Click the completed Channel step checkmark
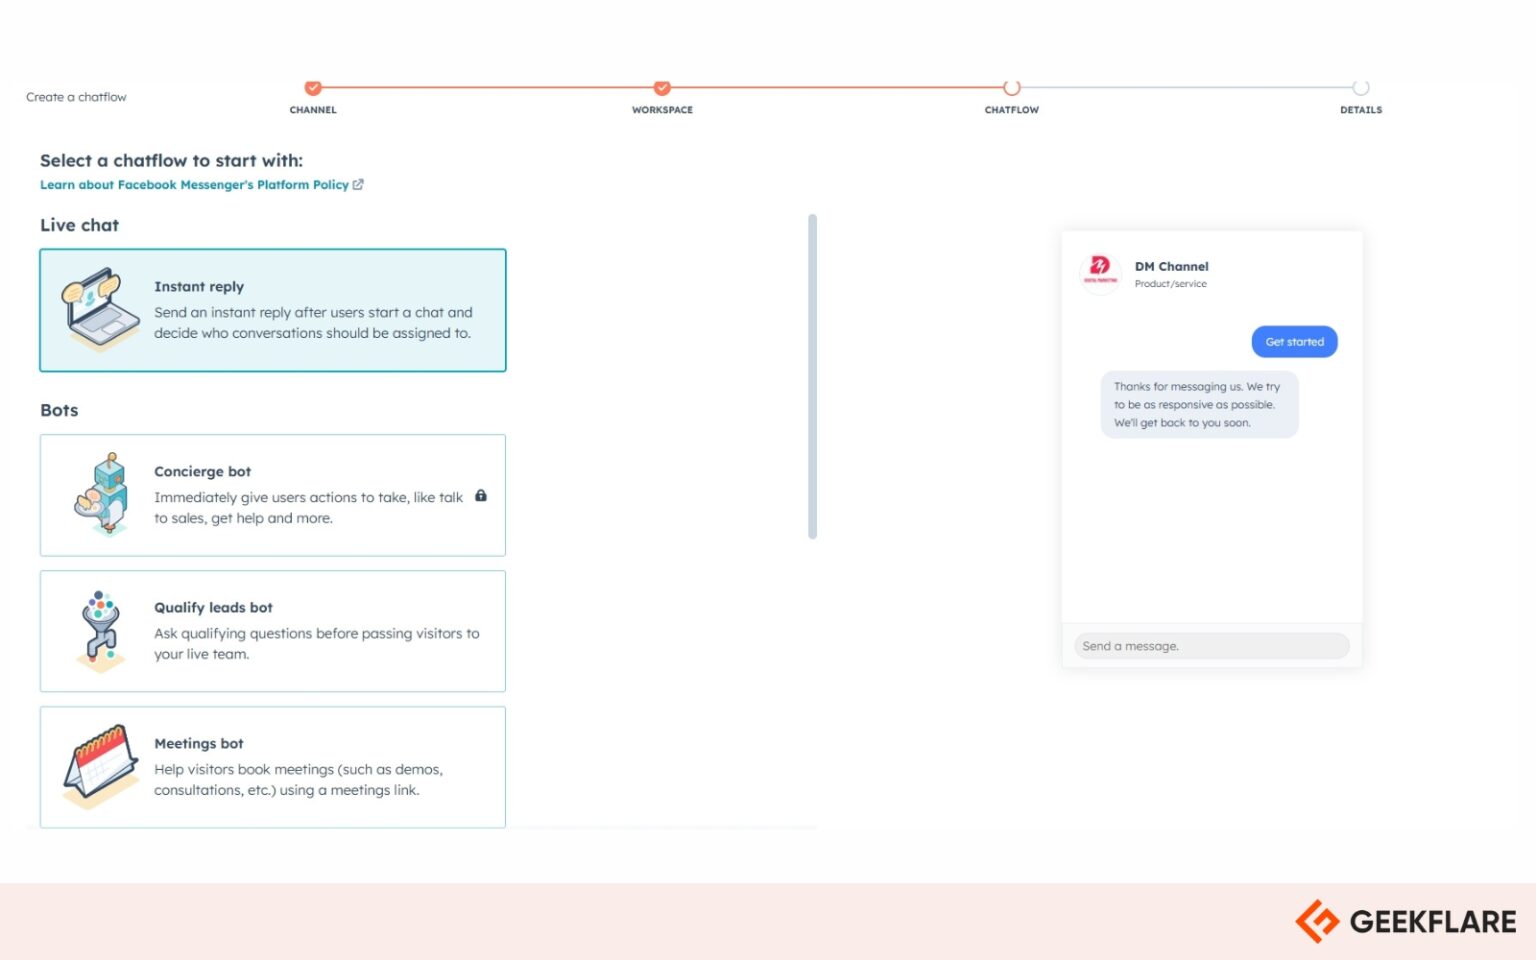This screenshot has height=960, width=1536. point(313,88)
